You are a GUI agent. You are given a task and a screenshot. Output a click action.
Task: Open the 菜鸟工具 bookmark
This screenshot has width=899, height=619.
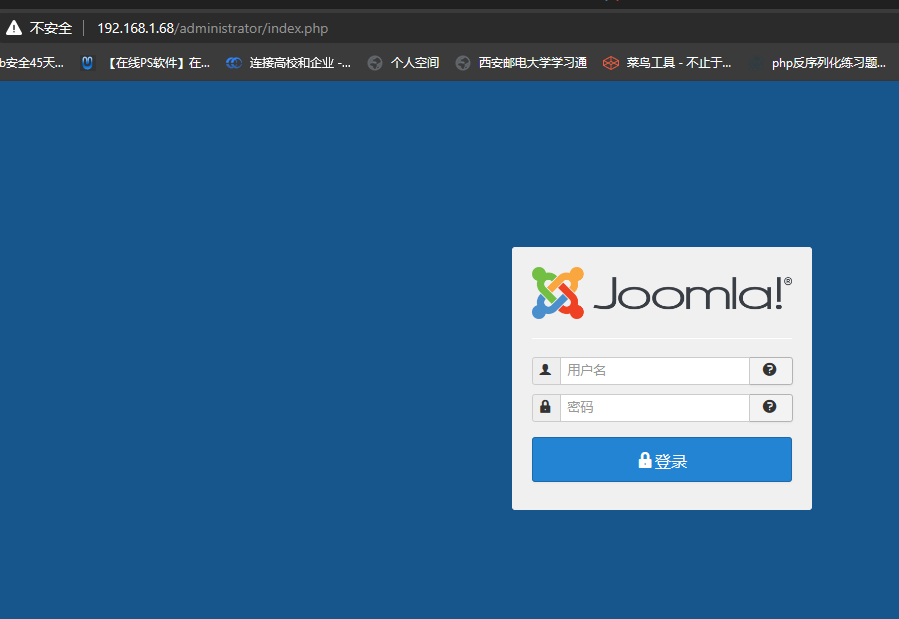[667, 62]
